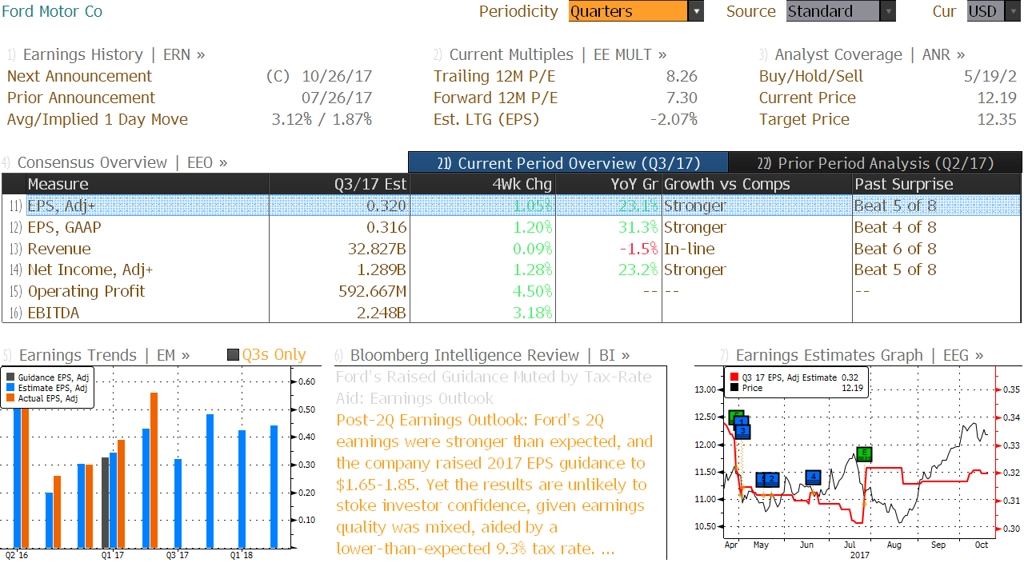This screenshot has width=1024, height=563.
Task: Click the Current Price value 12.19
Action: point(997,98)
